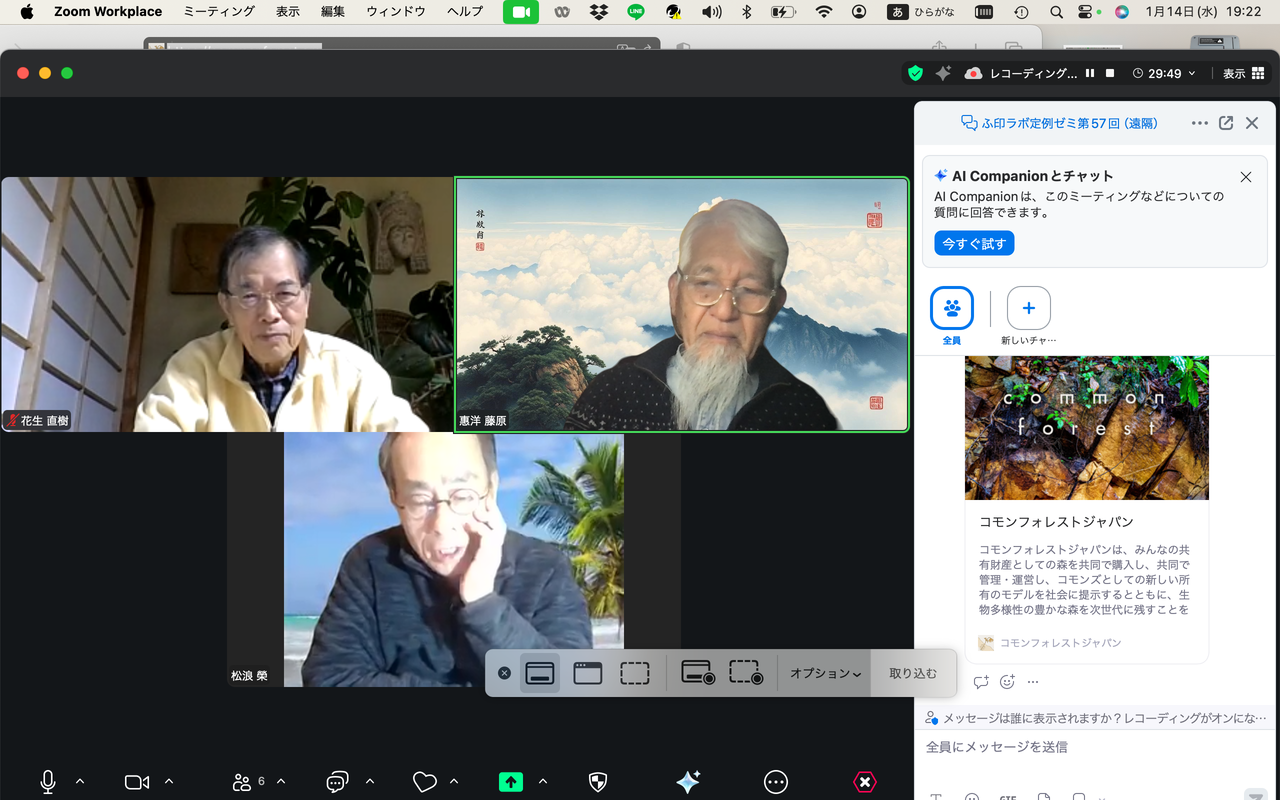
Task: Open the オプション dropdown in capture toolbar
Action: 825,673
